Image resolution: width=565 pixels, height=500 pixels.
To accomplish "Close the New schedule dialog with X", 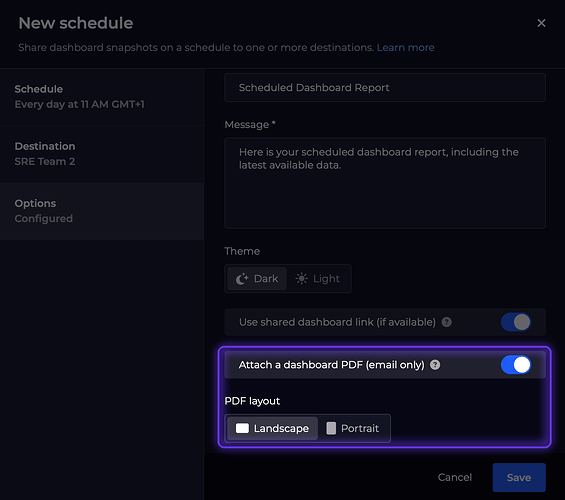I will (541, 23).
